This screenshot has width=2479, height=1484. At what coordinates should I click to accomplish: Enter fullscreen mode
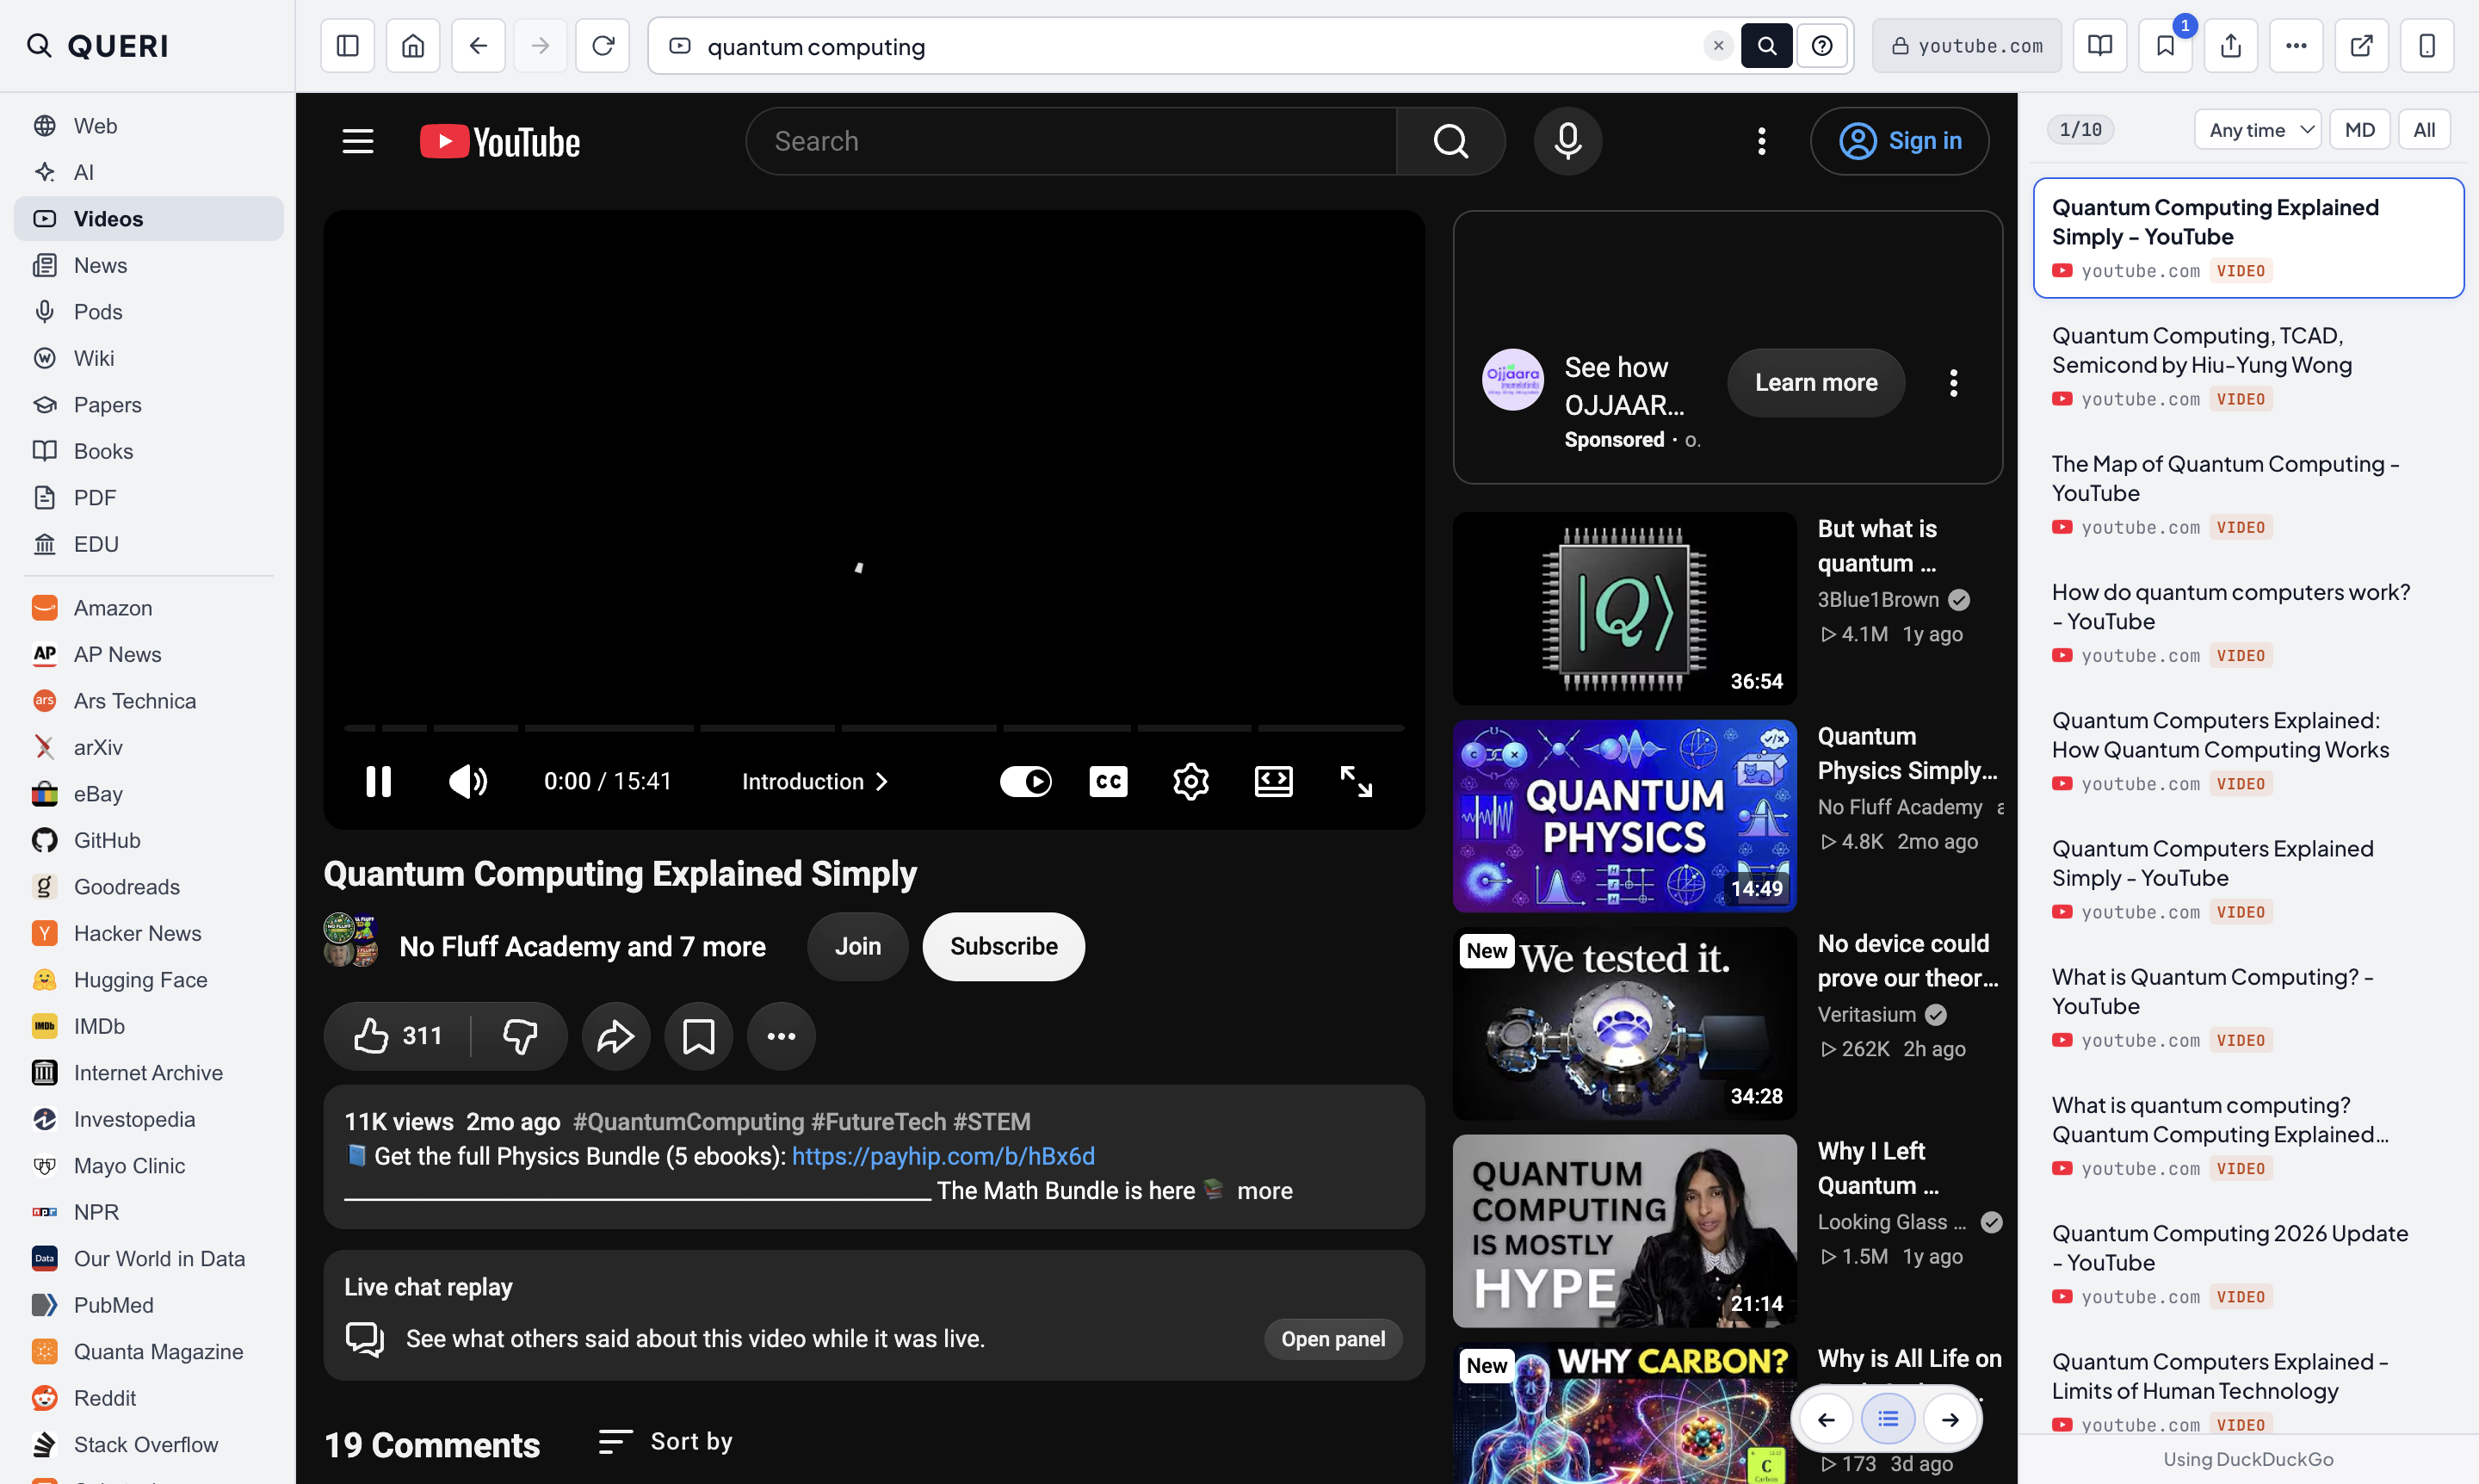1356,781
